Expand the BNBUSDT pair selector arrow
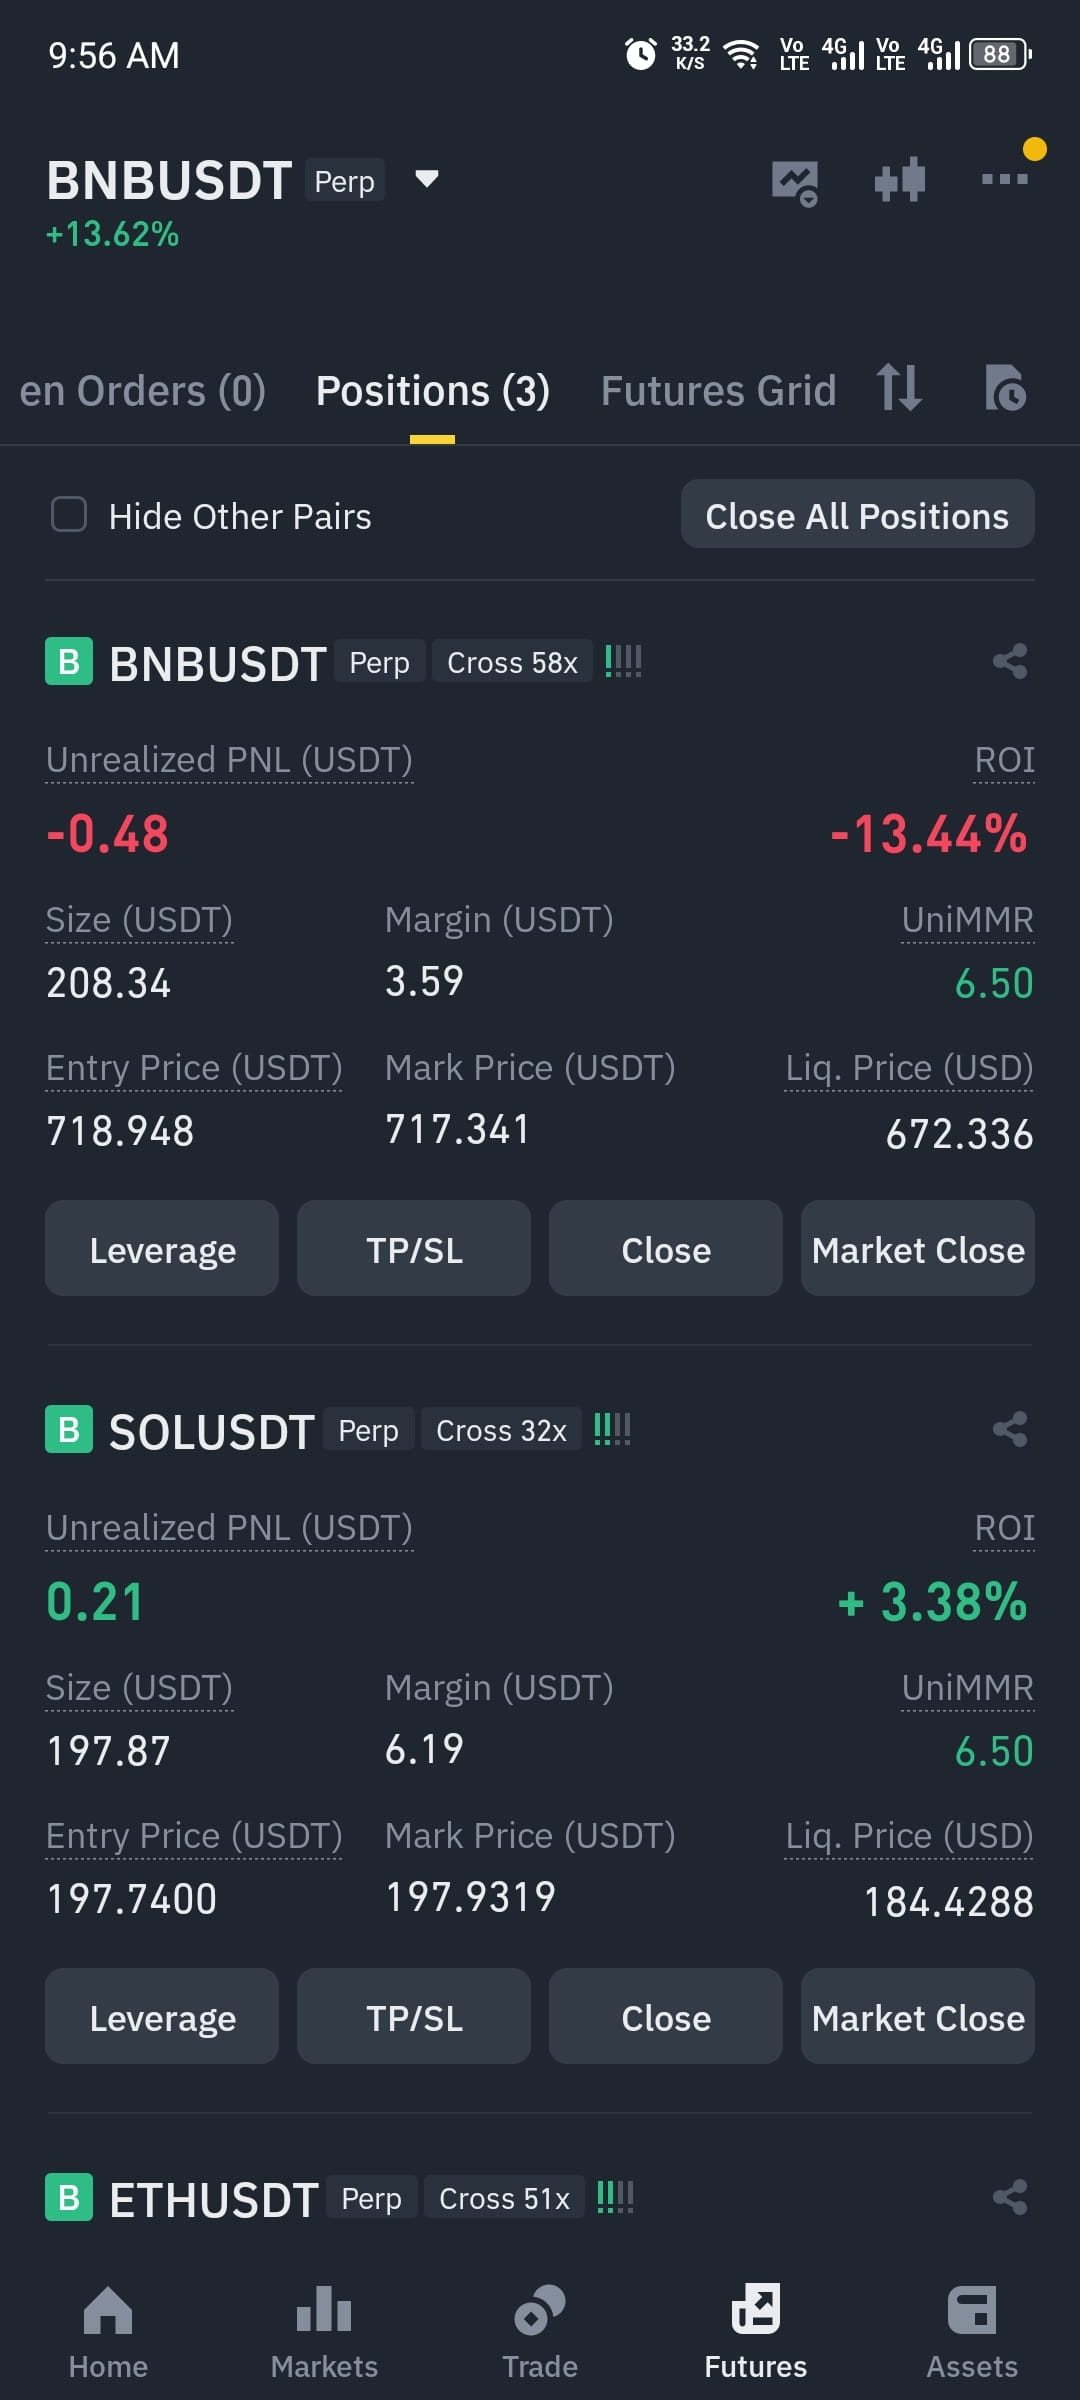This screenshot has height=2400, width=1080. (x=427, y=179)
